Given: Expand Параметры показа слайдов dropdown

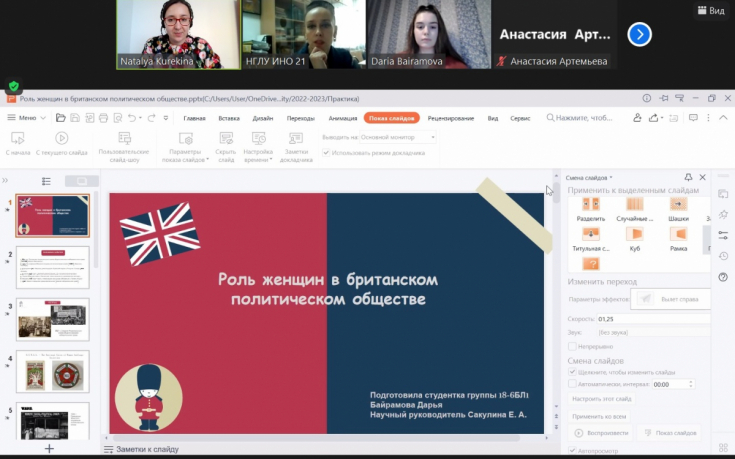Looking at the screenshot, I should 186,147.
